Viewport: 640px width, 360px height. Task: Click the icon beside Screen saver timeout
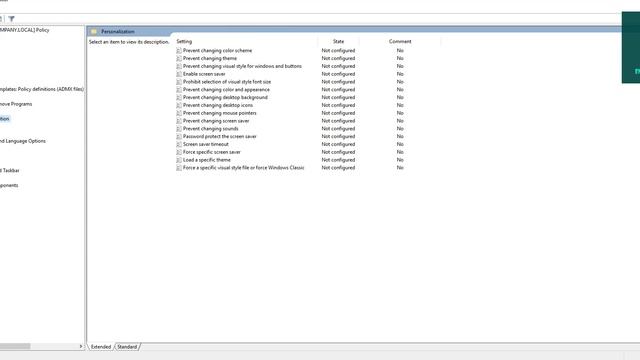pyautogui.click(x=179, y=144)
